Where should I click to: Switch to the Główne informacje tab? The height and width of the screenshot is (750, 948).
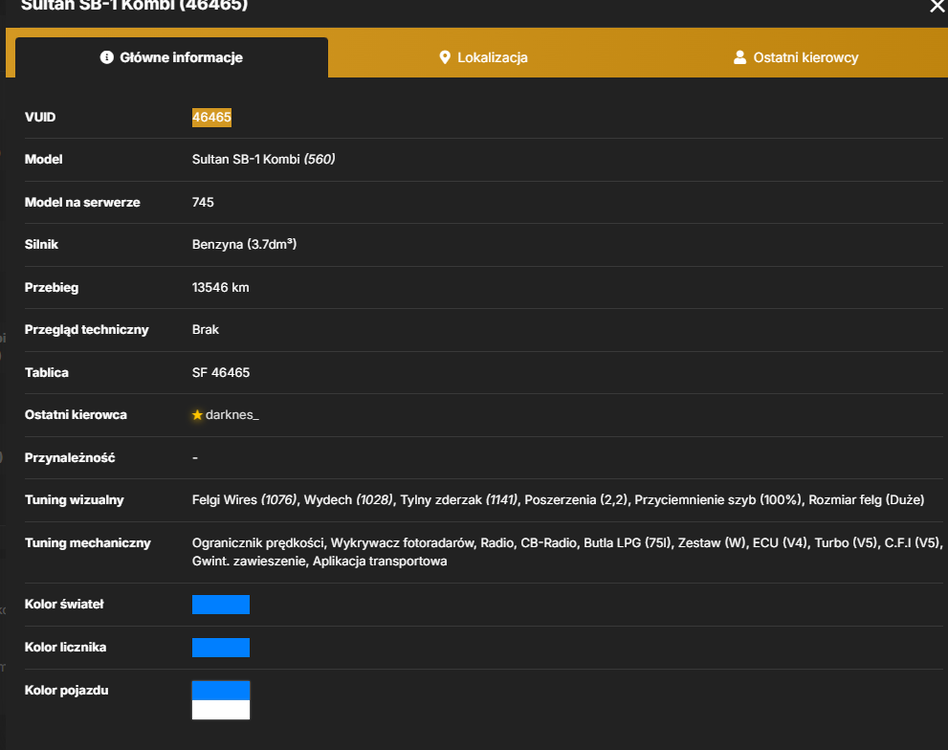coord(172,57)
